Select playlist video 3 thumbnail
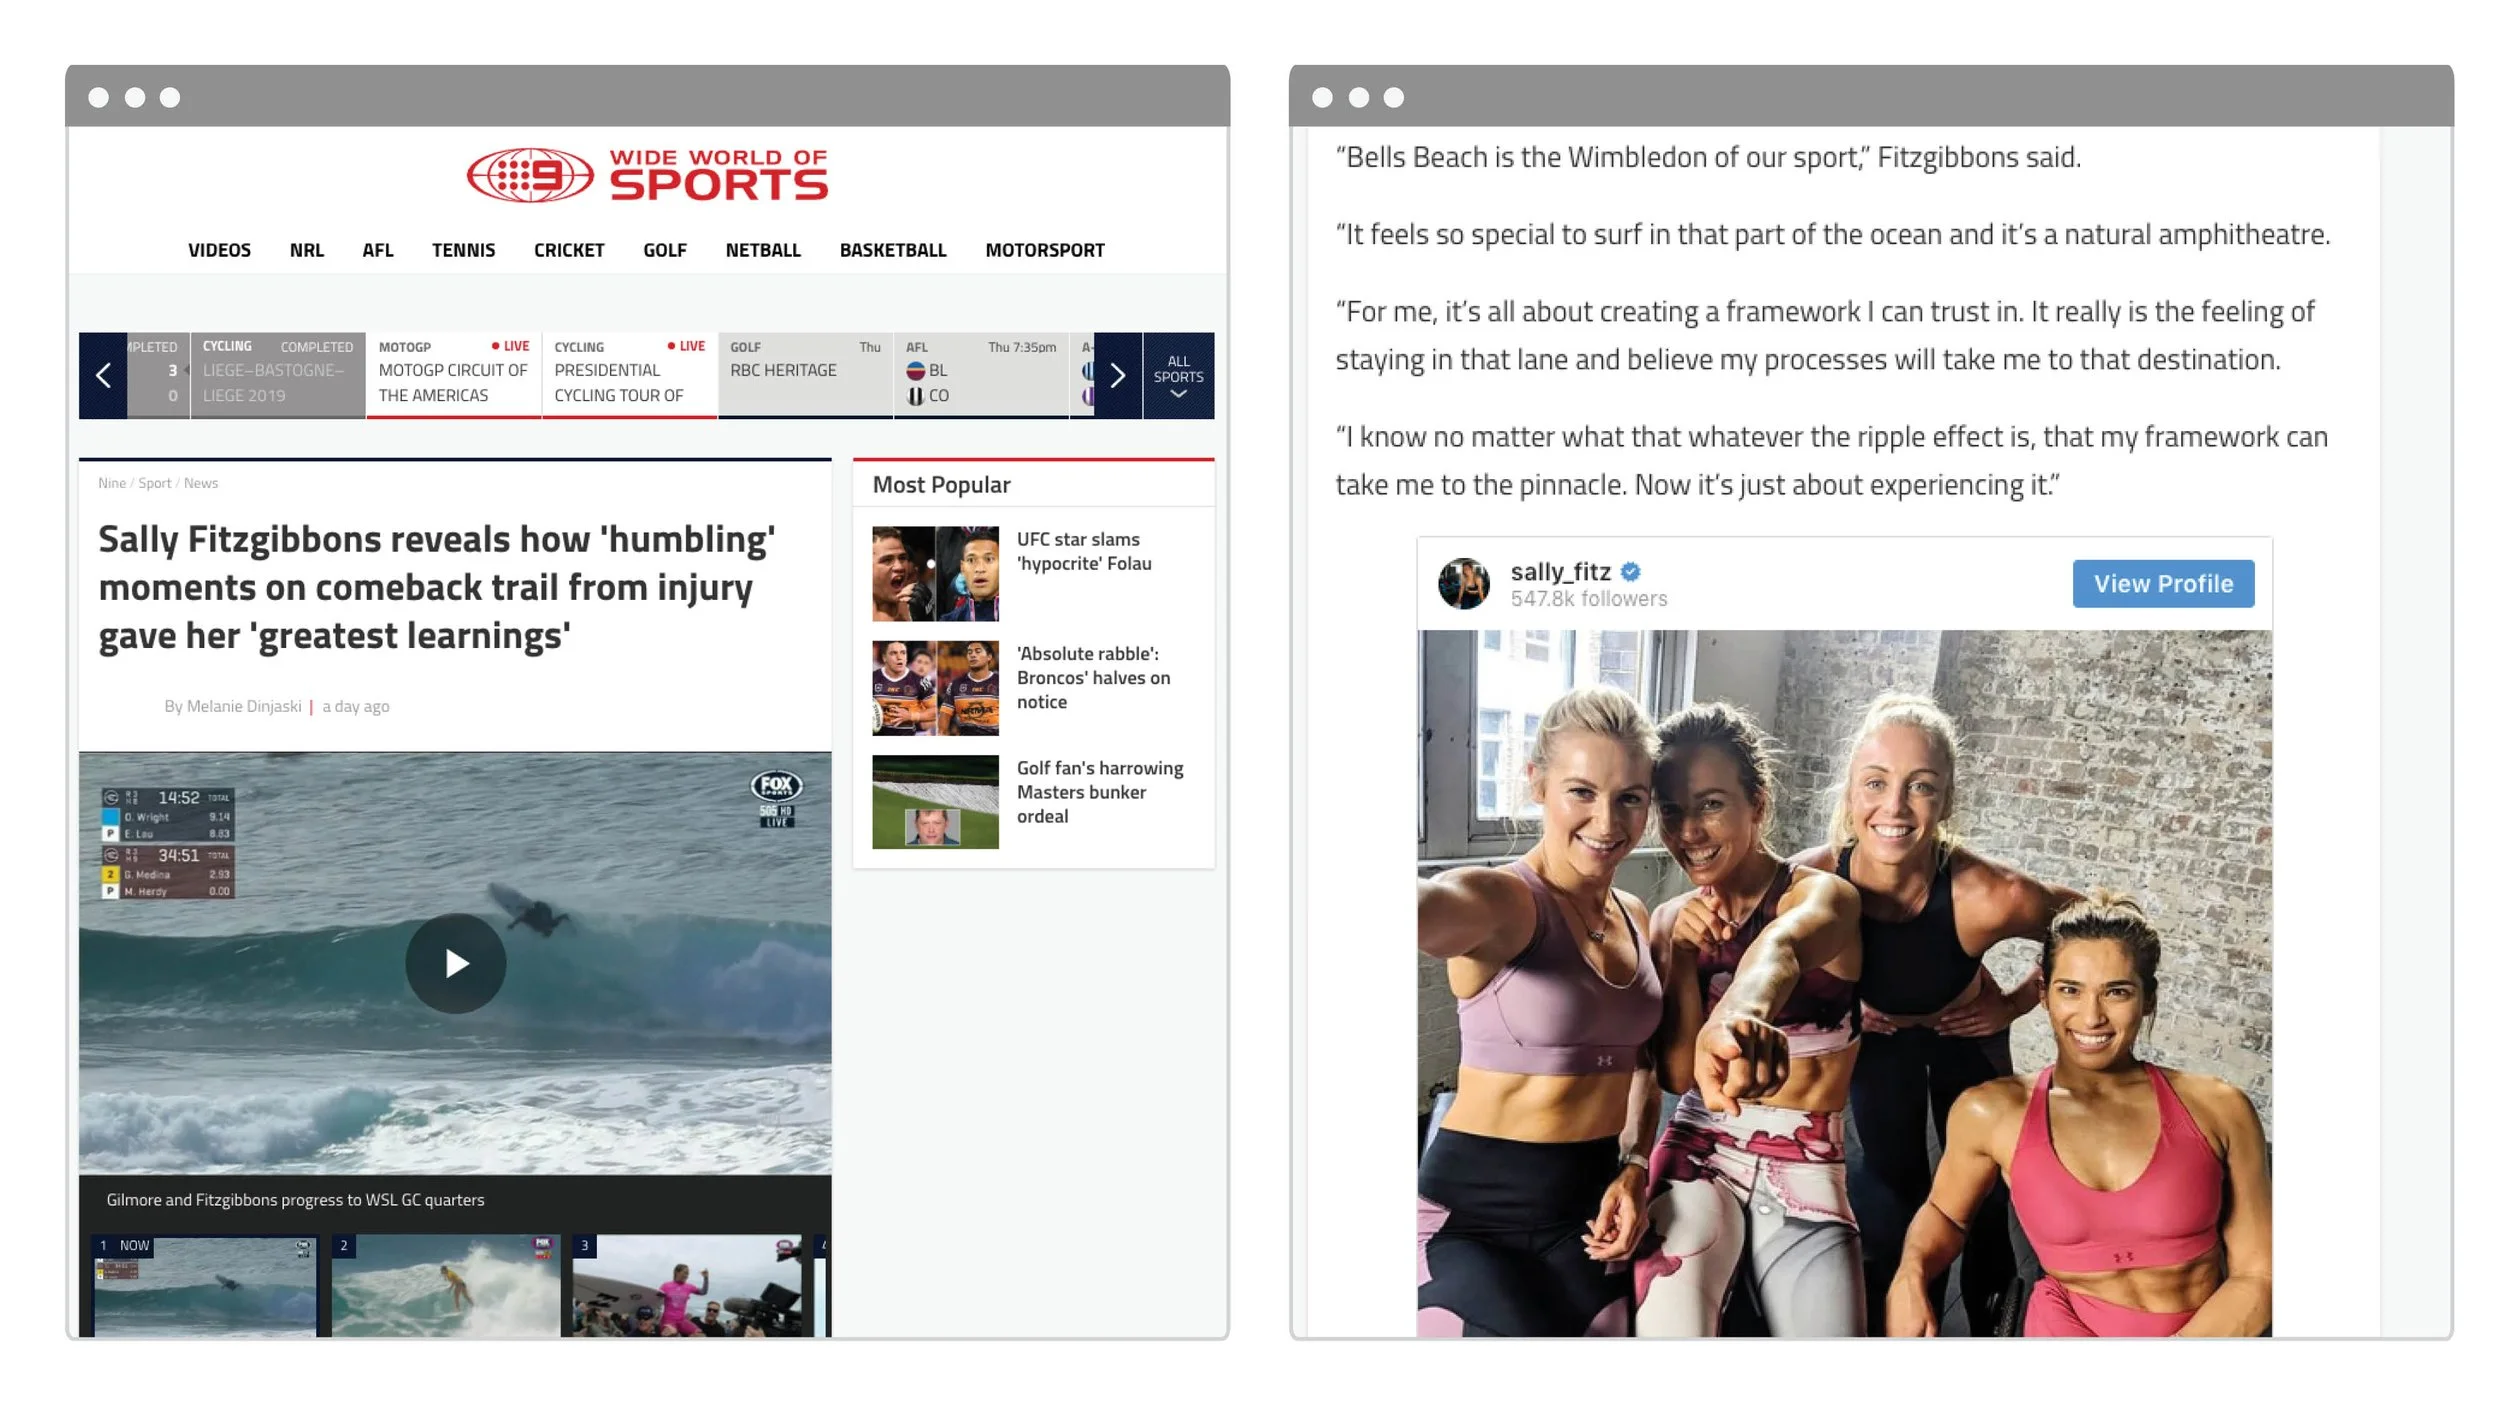The height and width of the screenshot is (1406, 2500). click(687, 1286)
